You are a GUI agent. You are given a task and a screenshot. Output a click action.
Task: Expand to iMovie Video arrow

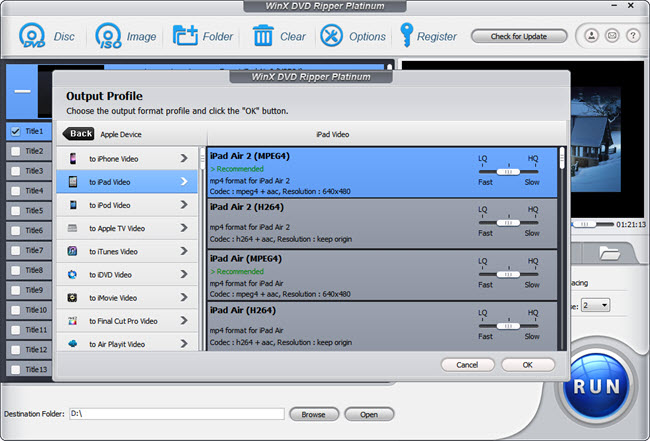tap(184, 298)
